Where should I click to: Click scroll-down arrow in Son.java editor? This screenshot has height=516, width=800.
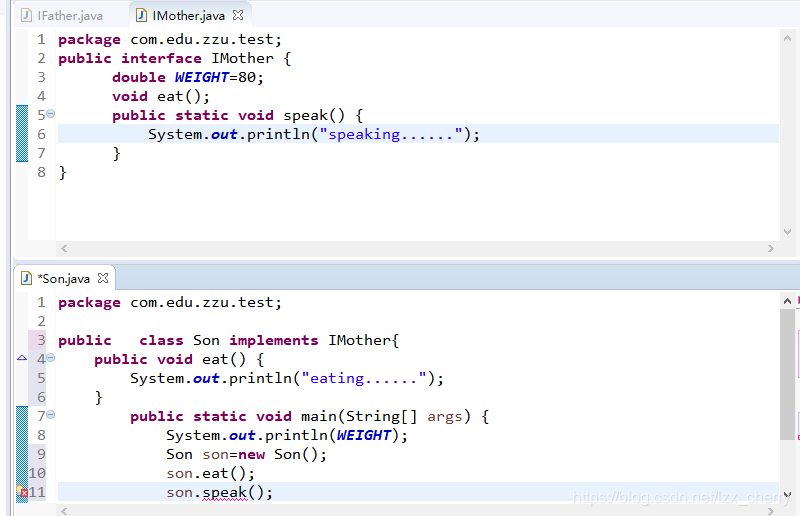click(787, 494)
